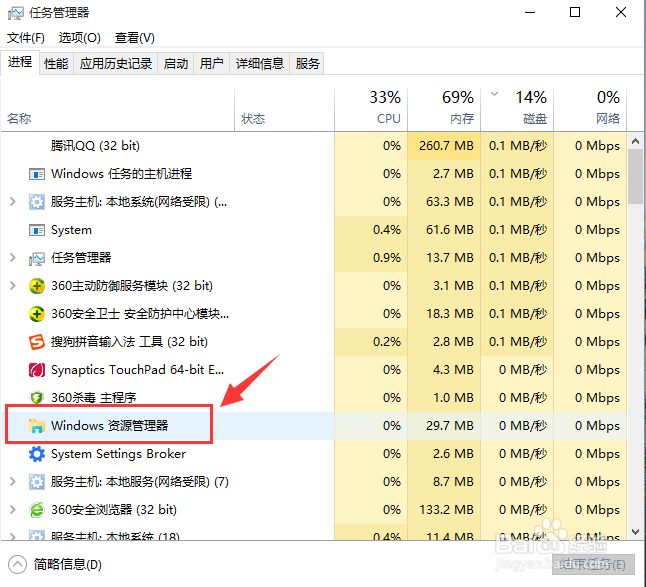Select the System Settings Broker name
This screenshot has width=646, height=587.
pos(118,454)
